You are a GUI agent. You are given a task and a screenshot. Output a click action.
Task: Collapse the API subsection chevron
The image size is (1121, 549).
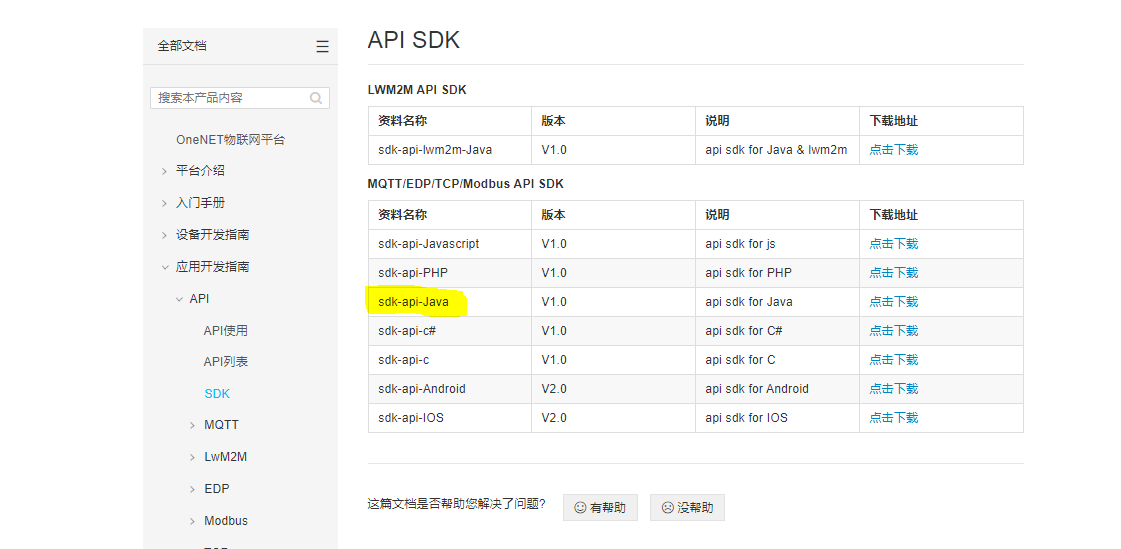coord(179,300)
